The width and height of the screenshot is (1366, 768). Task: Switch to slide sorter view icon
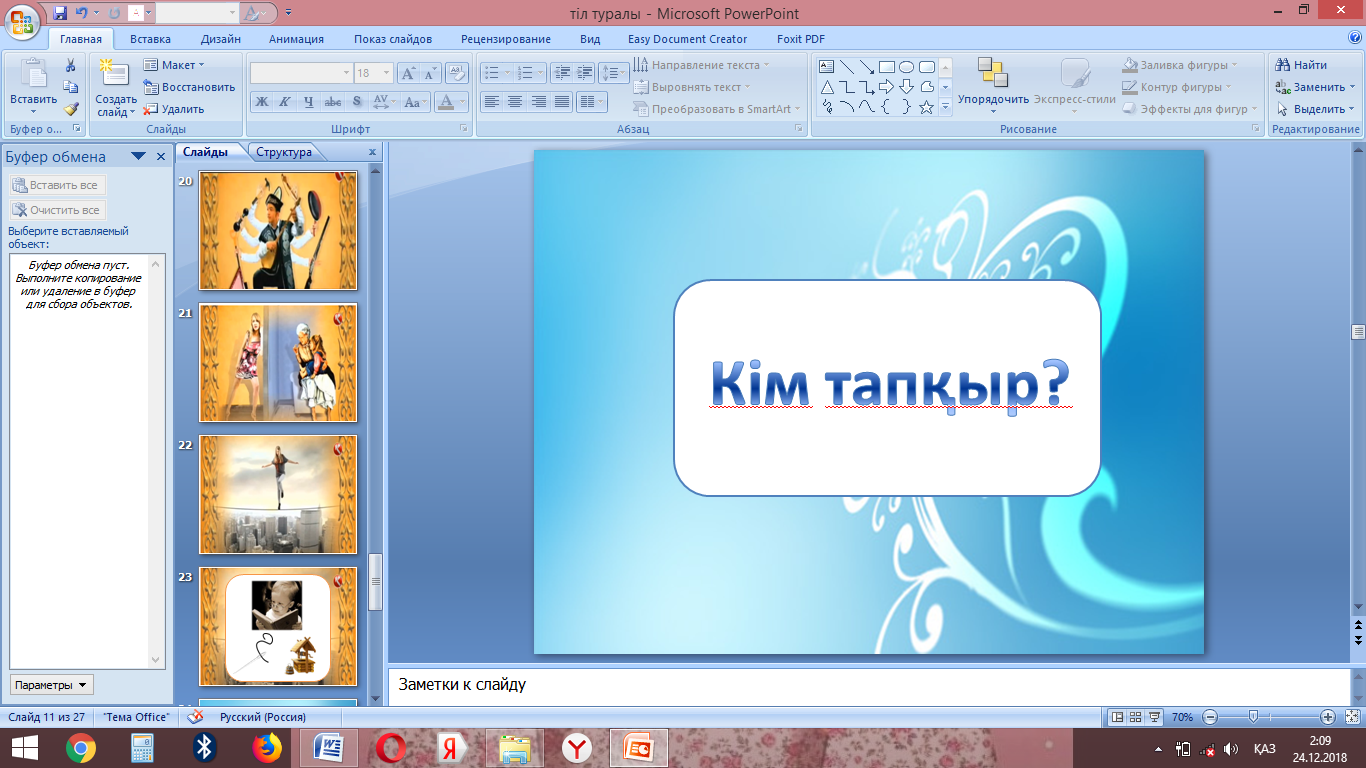point(1136,717)
